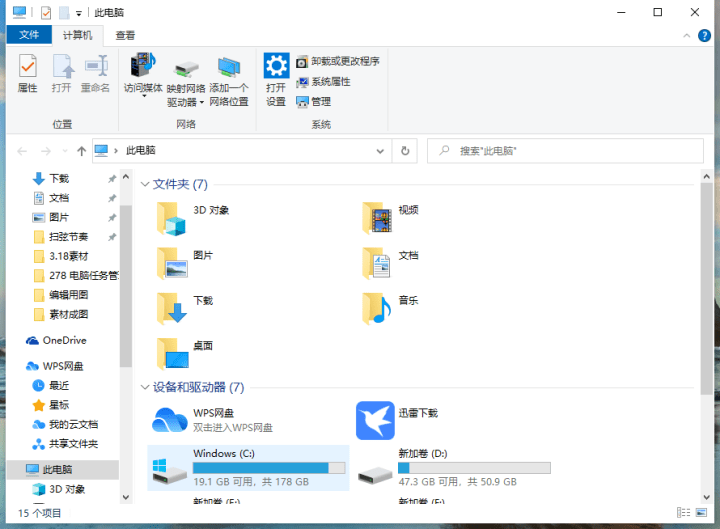
Task: Select the 音乐 folder
Action: point(377,308)
